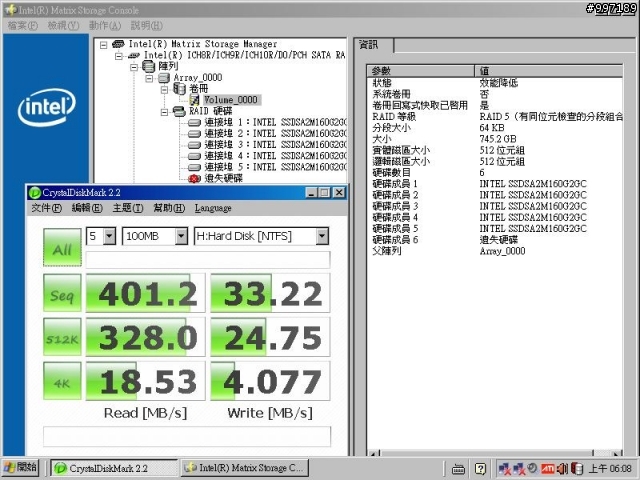Click the Matrix Storage Console title bar icon
640x480 pixels.
click(11, 10)
